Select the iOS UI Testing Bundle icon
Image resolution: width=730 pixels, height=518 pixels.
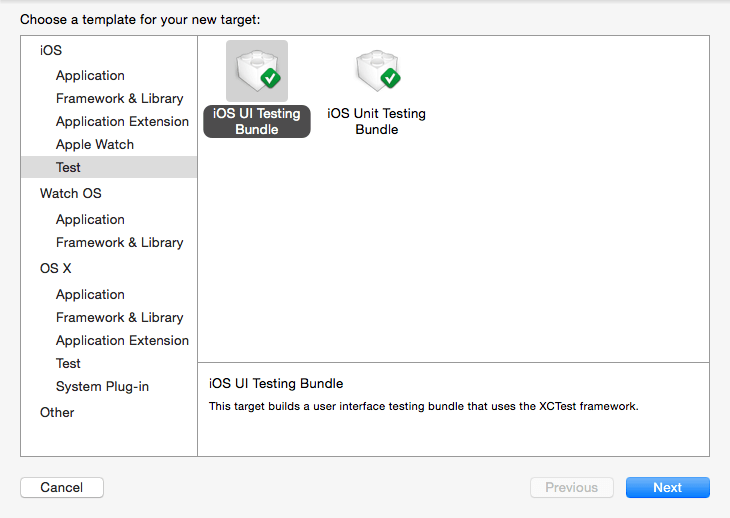(x=257, y=71)
